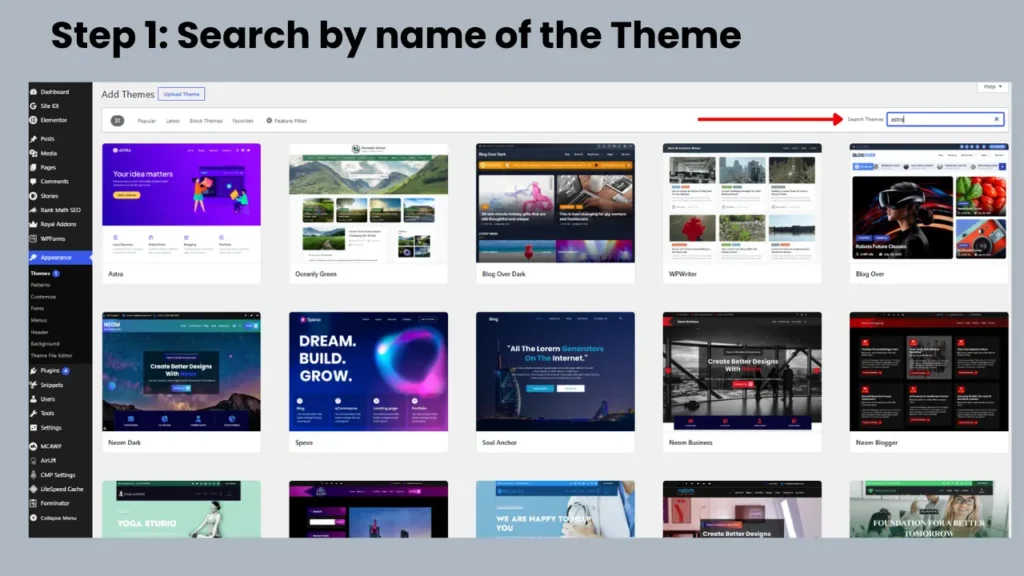Click the Dashboard icon in sidebar

click(33, 91)
